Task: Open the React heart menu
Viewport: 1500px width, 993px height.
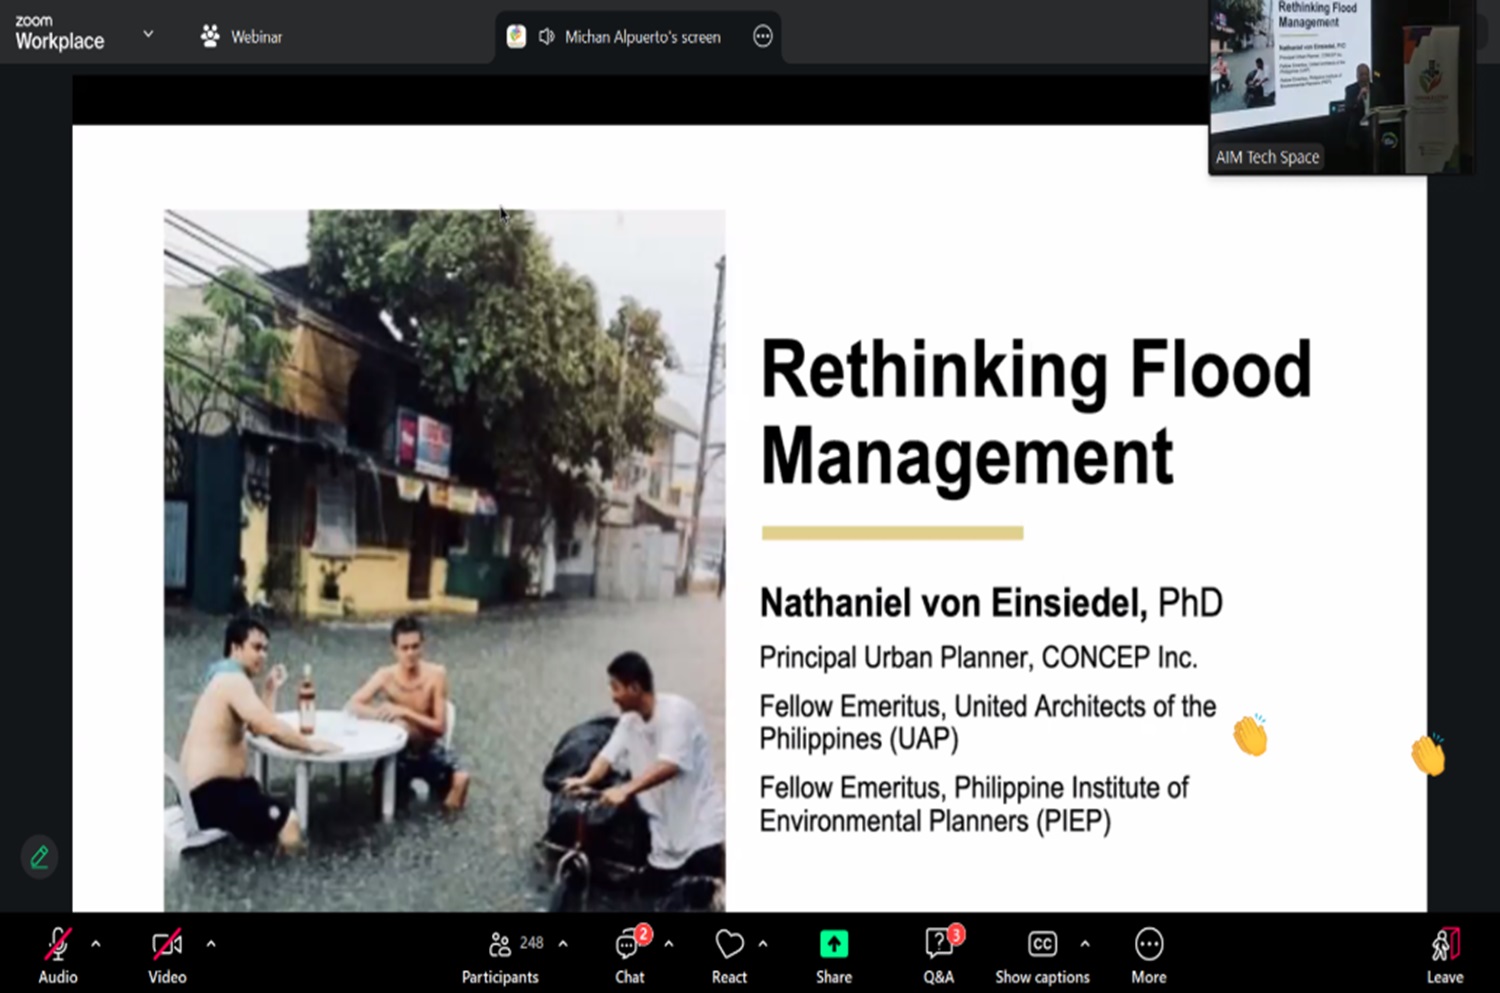Action: click(729, 945)
